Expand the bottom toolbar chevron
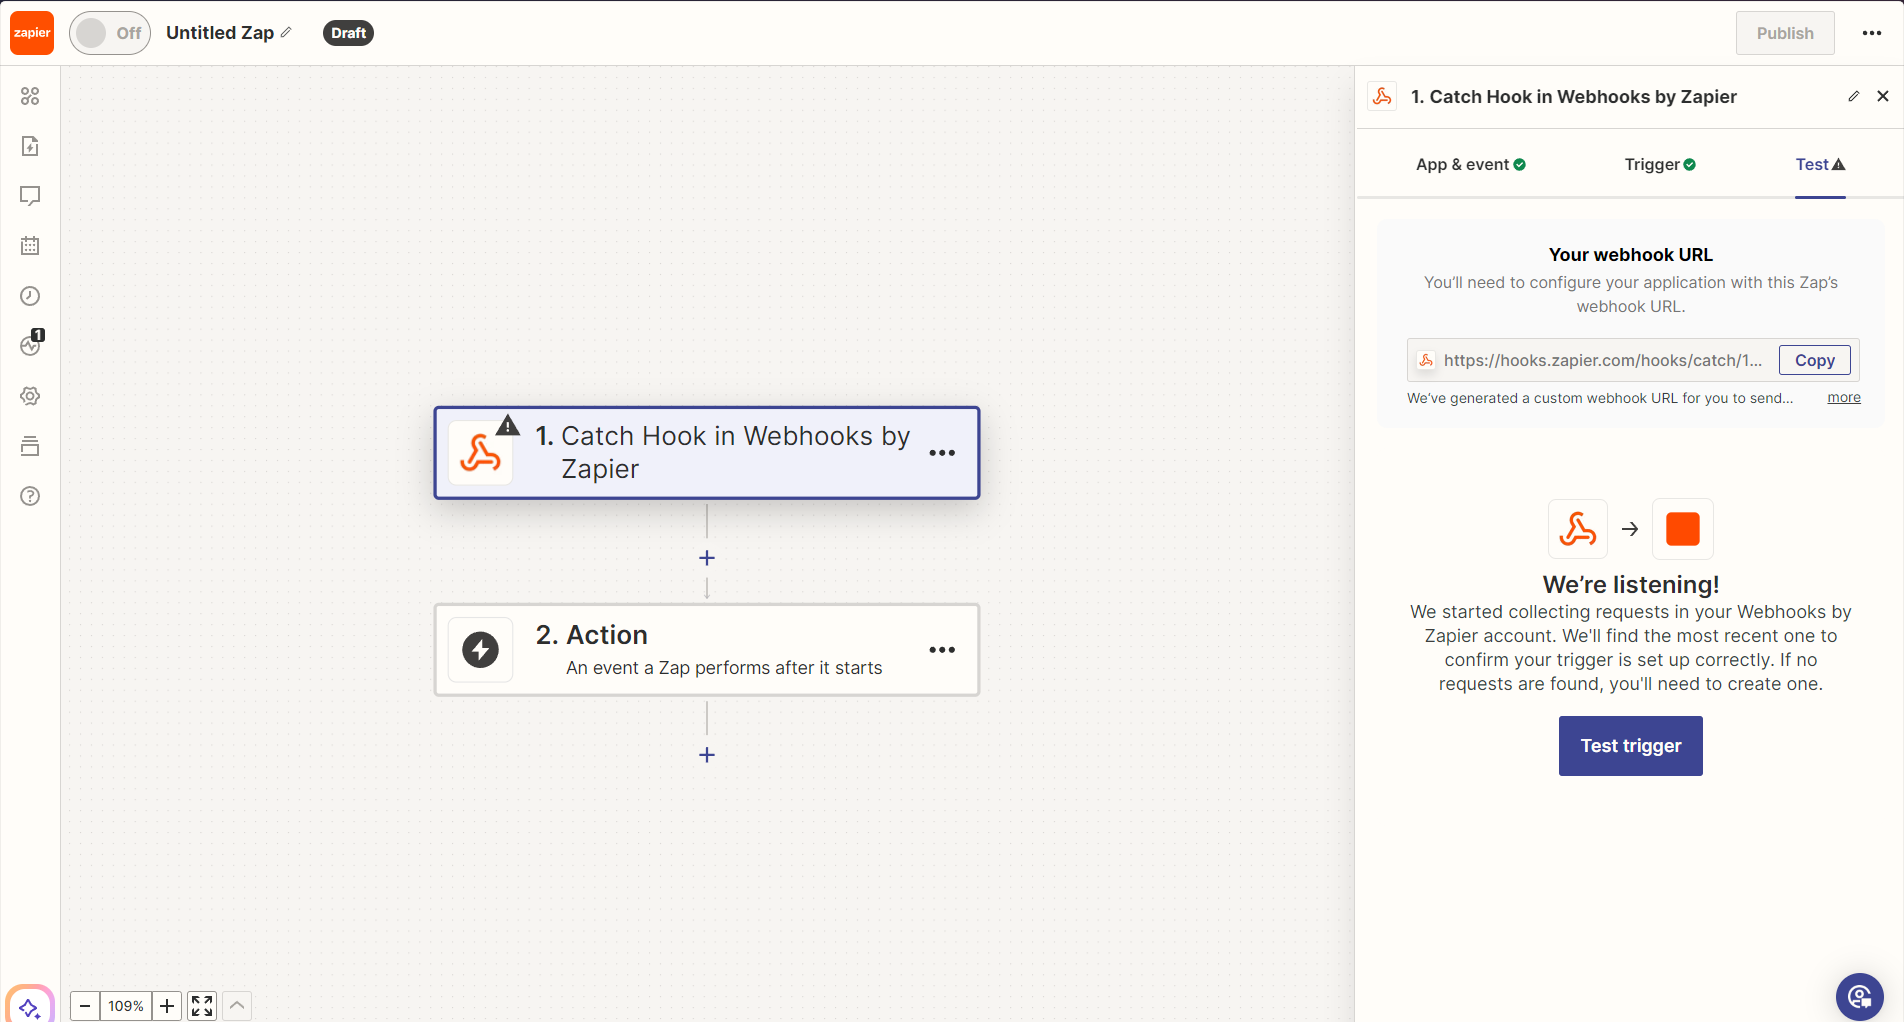 tap(237, 1006)
